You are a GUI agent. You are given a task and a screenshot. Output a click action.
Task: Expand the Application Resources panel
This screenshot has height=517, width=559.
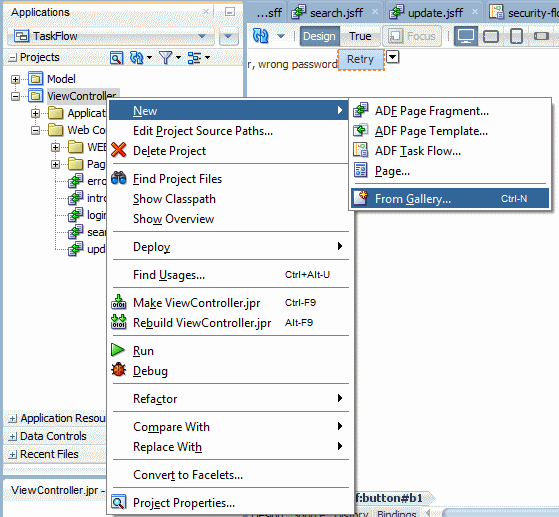tap(12, 418)
